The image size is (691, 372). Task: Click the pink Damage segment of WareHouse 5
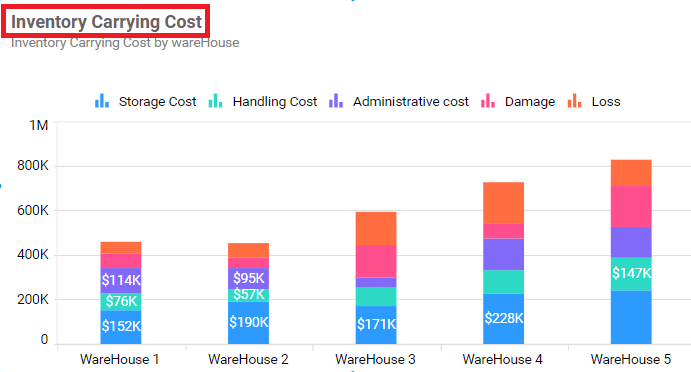pos(631,206)
